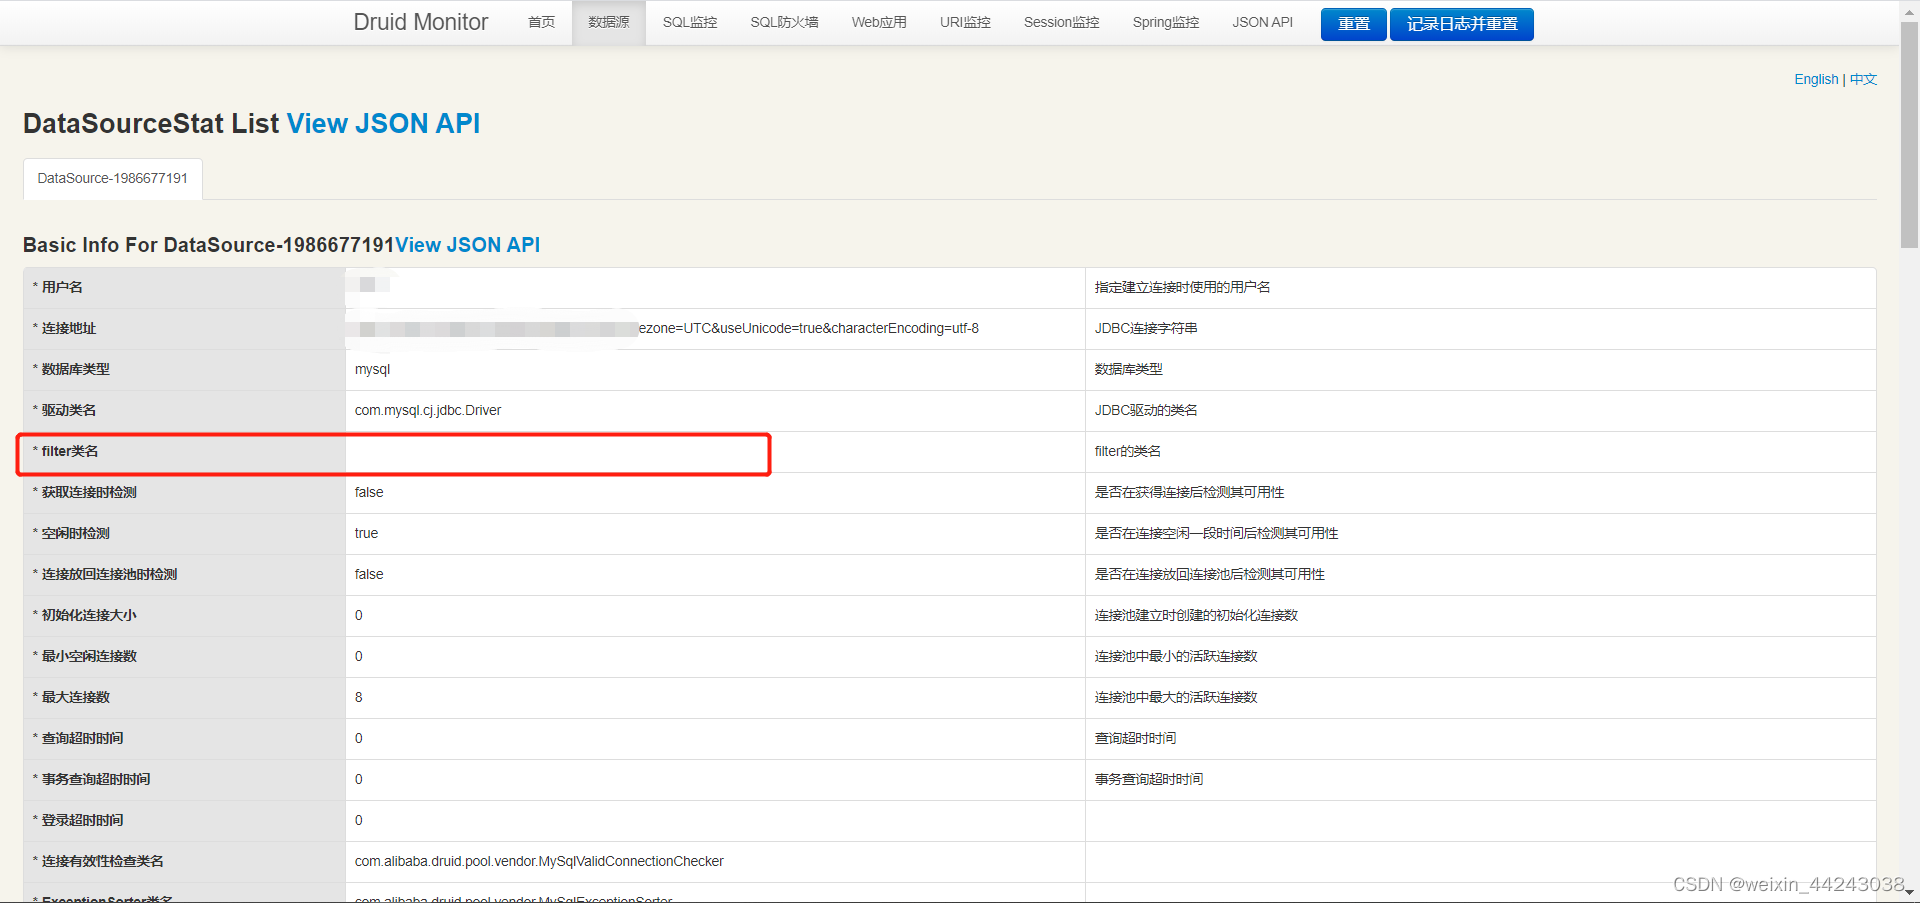Switch language to English

[1815, 79]
